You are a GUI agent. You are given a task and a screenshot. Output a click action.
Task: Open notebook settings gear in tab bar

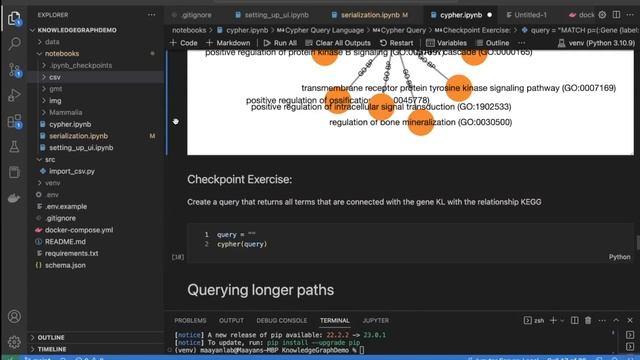click(x=602, y=15)
